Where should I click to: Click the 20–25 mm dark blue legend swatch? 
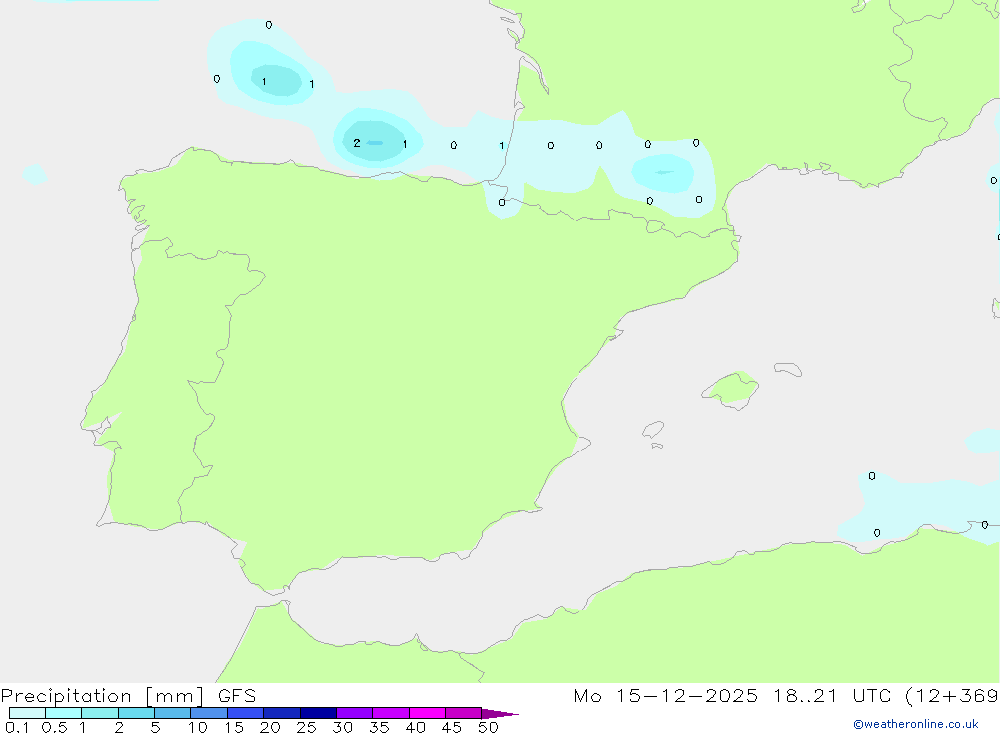click(281, 713)
